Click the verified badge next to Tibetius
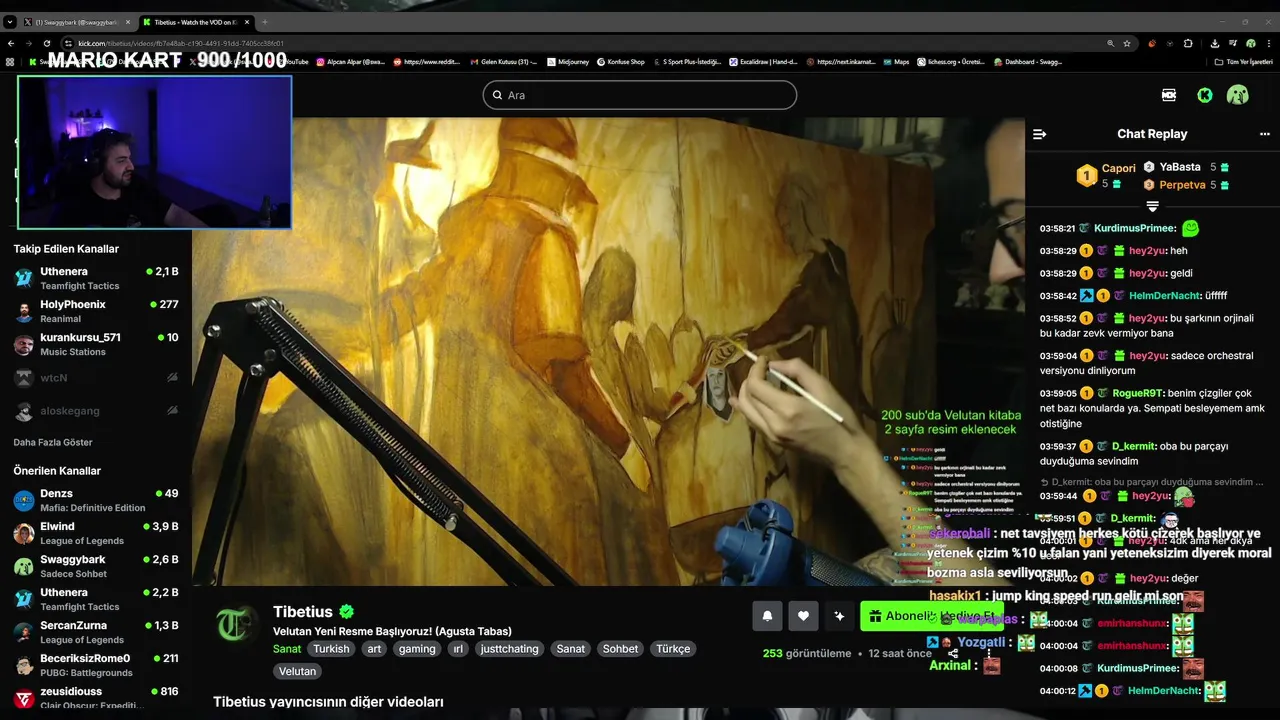This screenshot has height=720, width=1280. [346, 612]
